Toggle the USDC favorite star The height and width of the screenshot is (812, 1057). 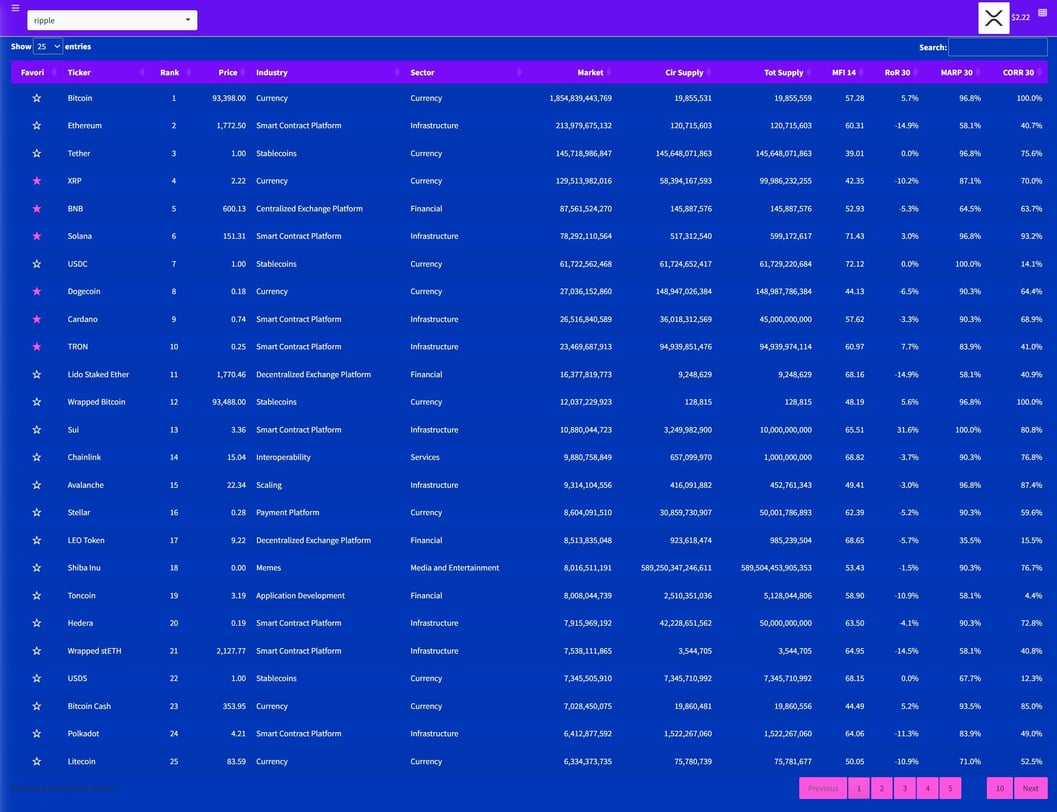point(36,264)
